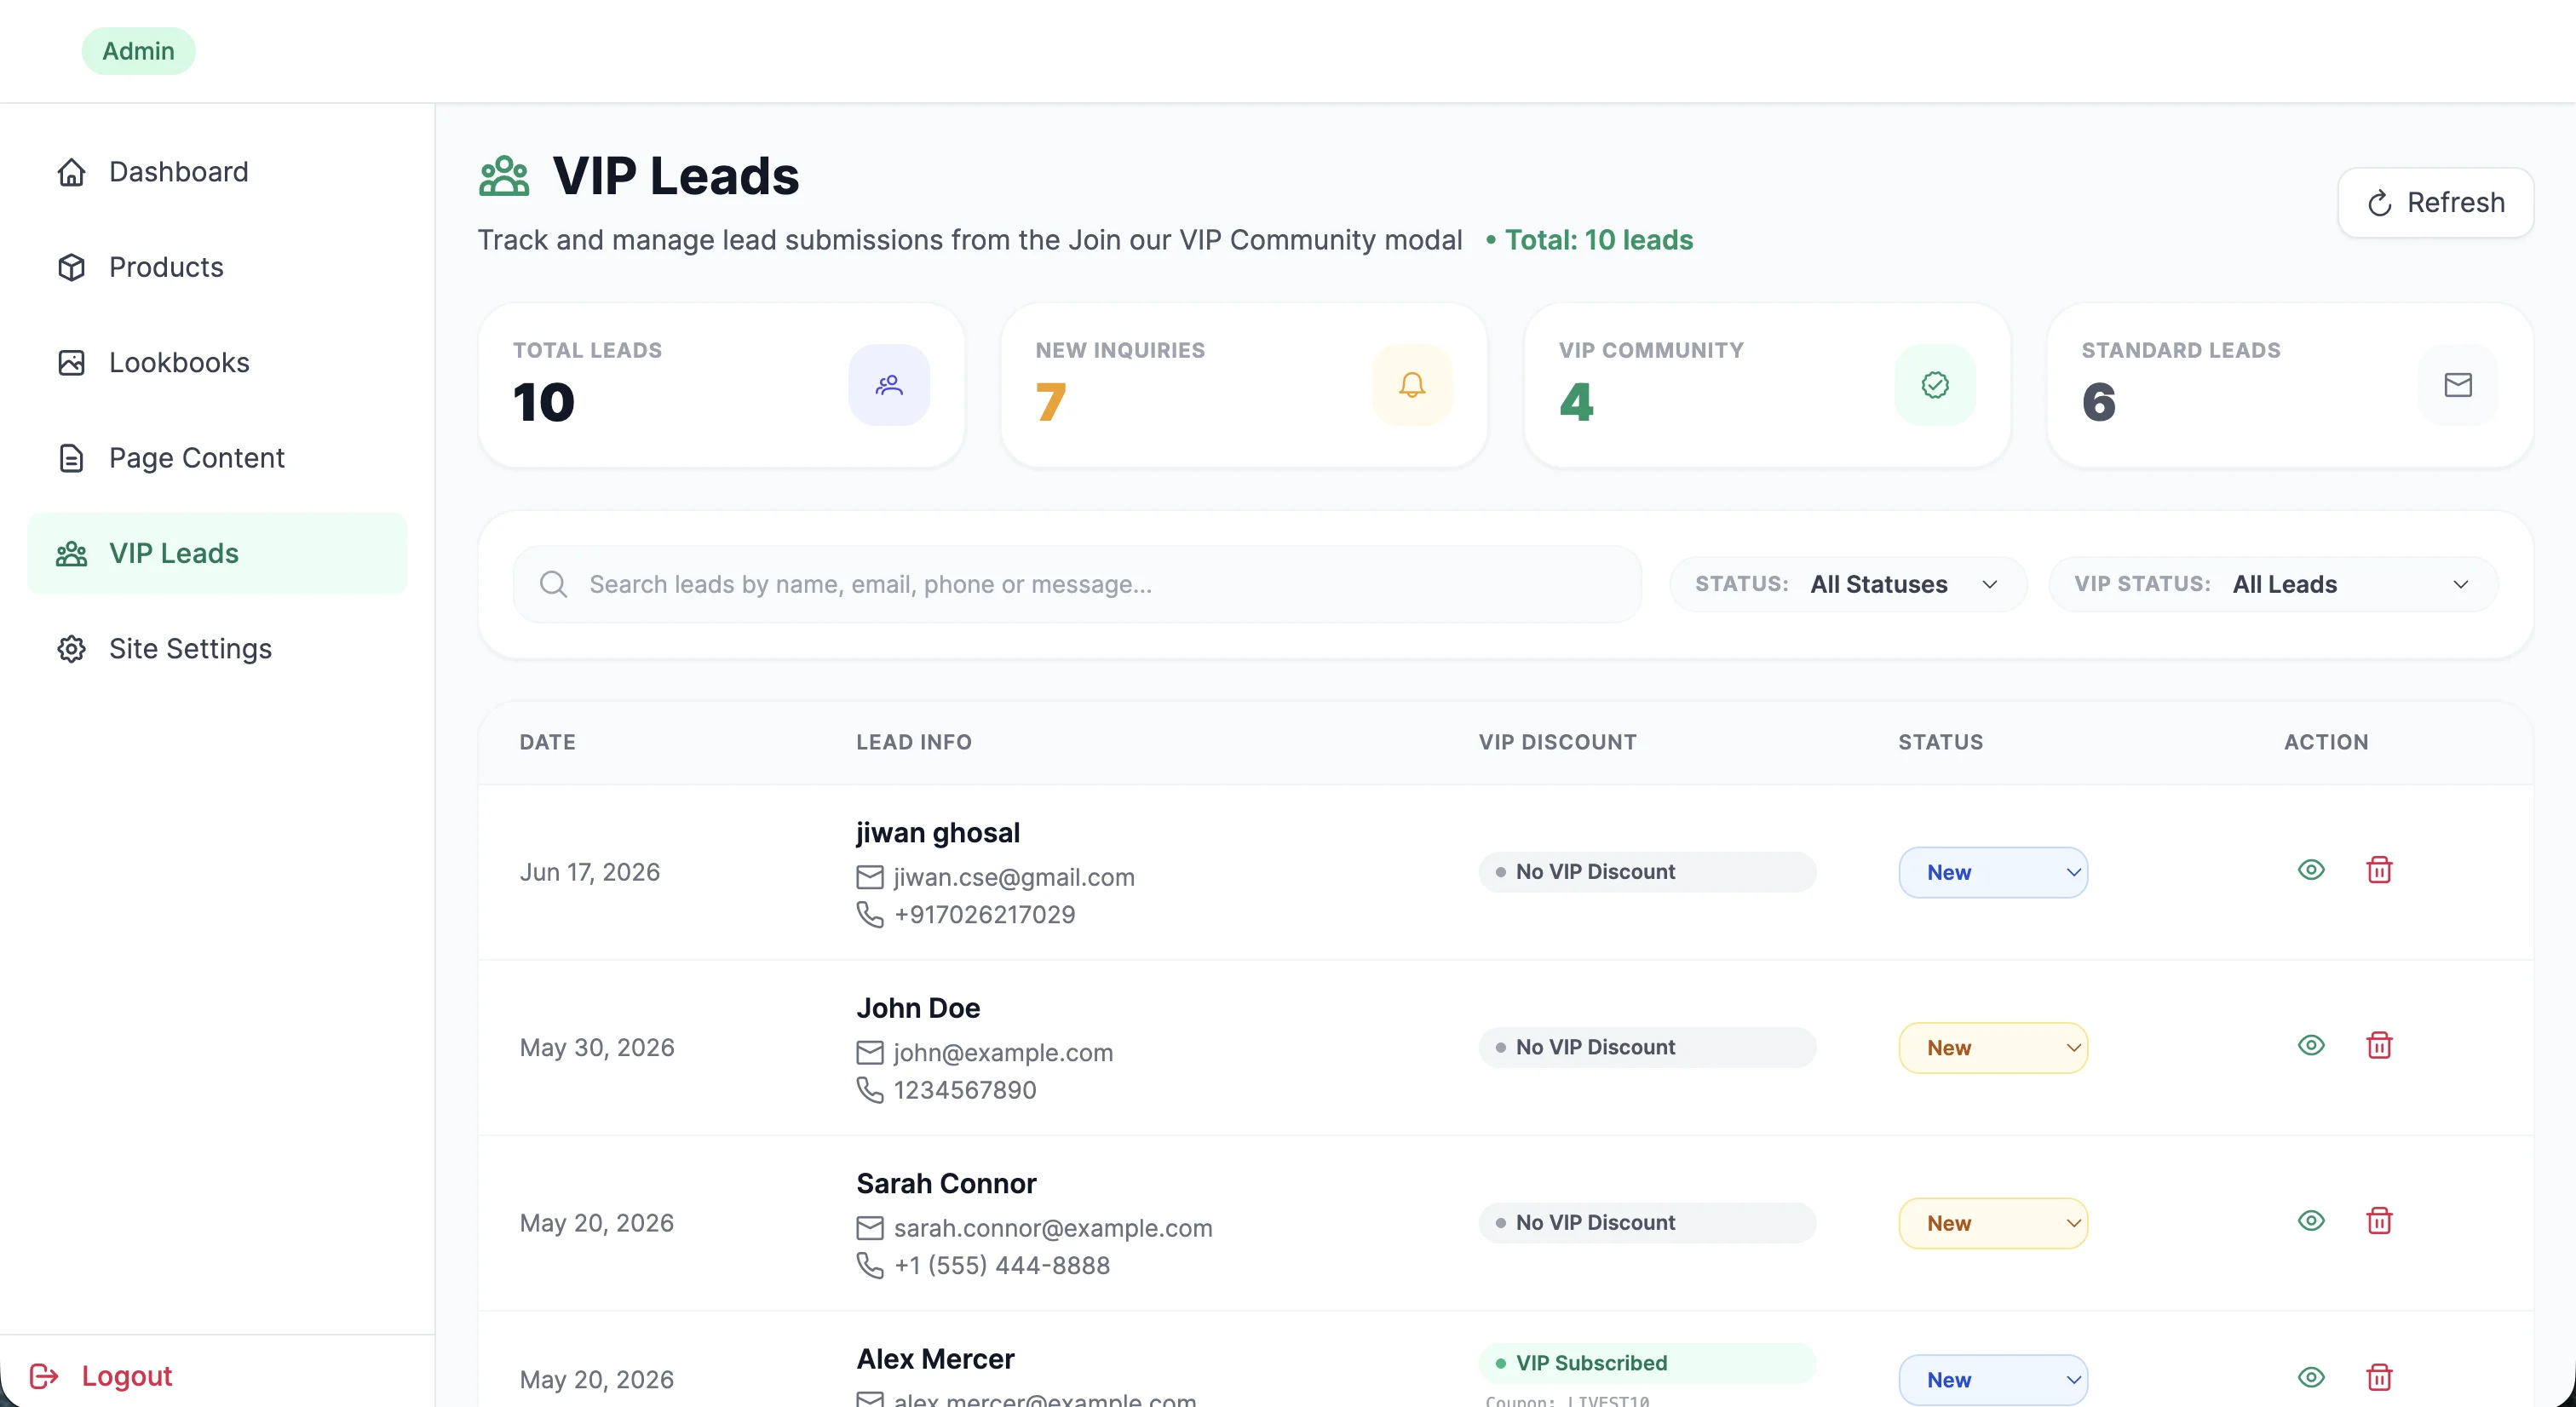Click the VIP Subscribed badge for Alex Mercer
This screenshot has height=1407, width=2576.
[x=1647, y=1363]
